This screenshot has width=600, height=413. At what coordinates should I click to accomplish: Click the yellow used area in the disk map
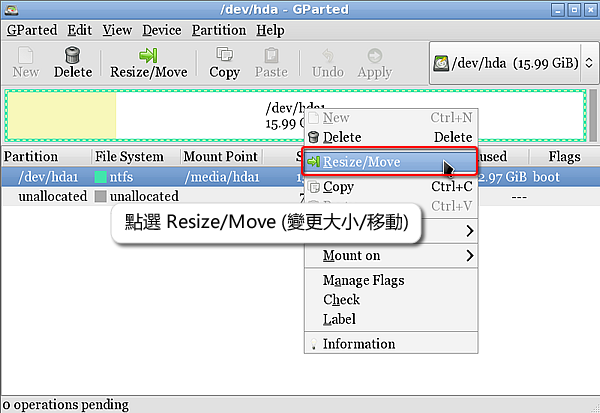coord(62,116)
